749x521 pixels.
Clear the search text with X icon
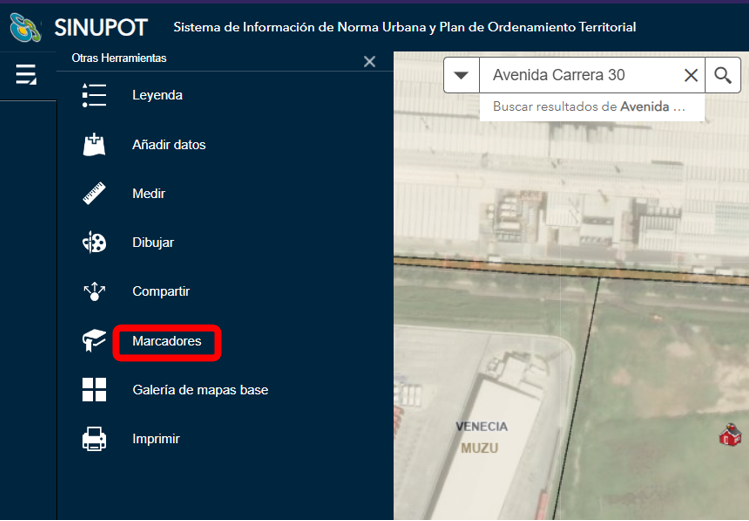point(691,75)
